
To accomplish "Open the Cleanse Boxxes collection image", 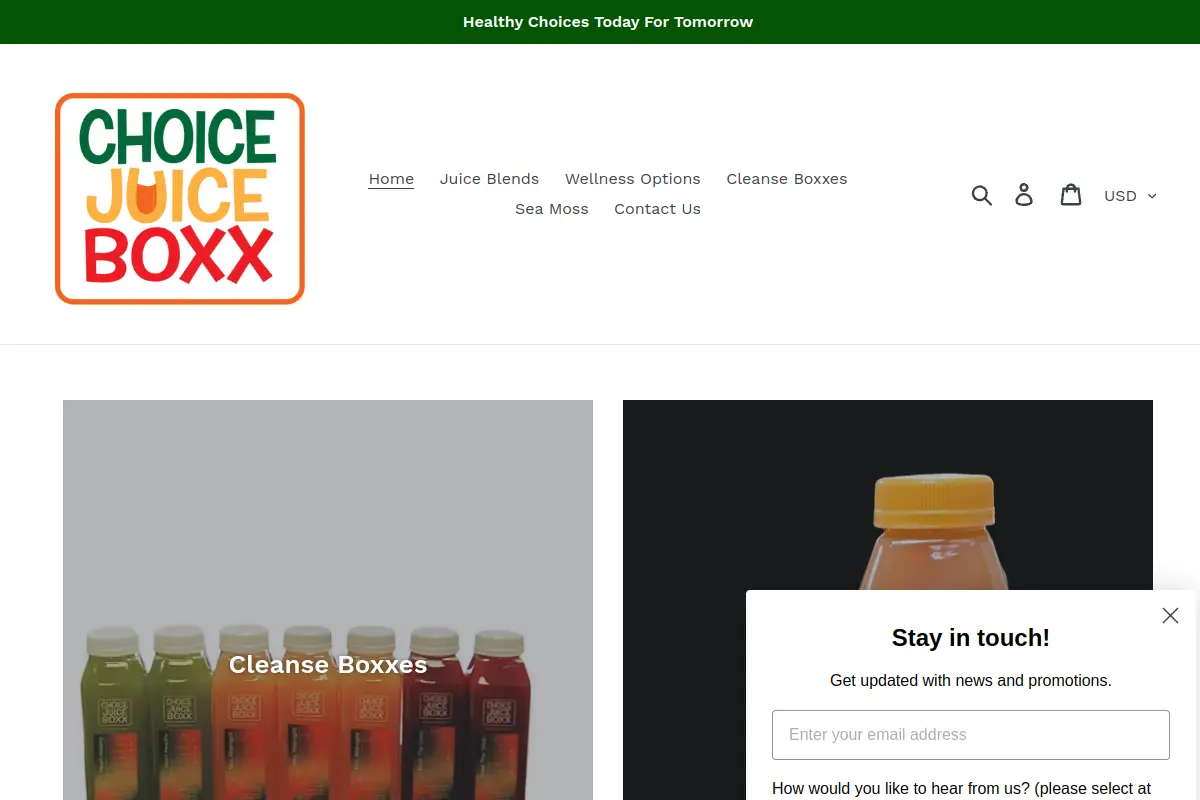I will [x=328, y=600].
